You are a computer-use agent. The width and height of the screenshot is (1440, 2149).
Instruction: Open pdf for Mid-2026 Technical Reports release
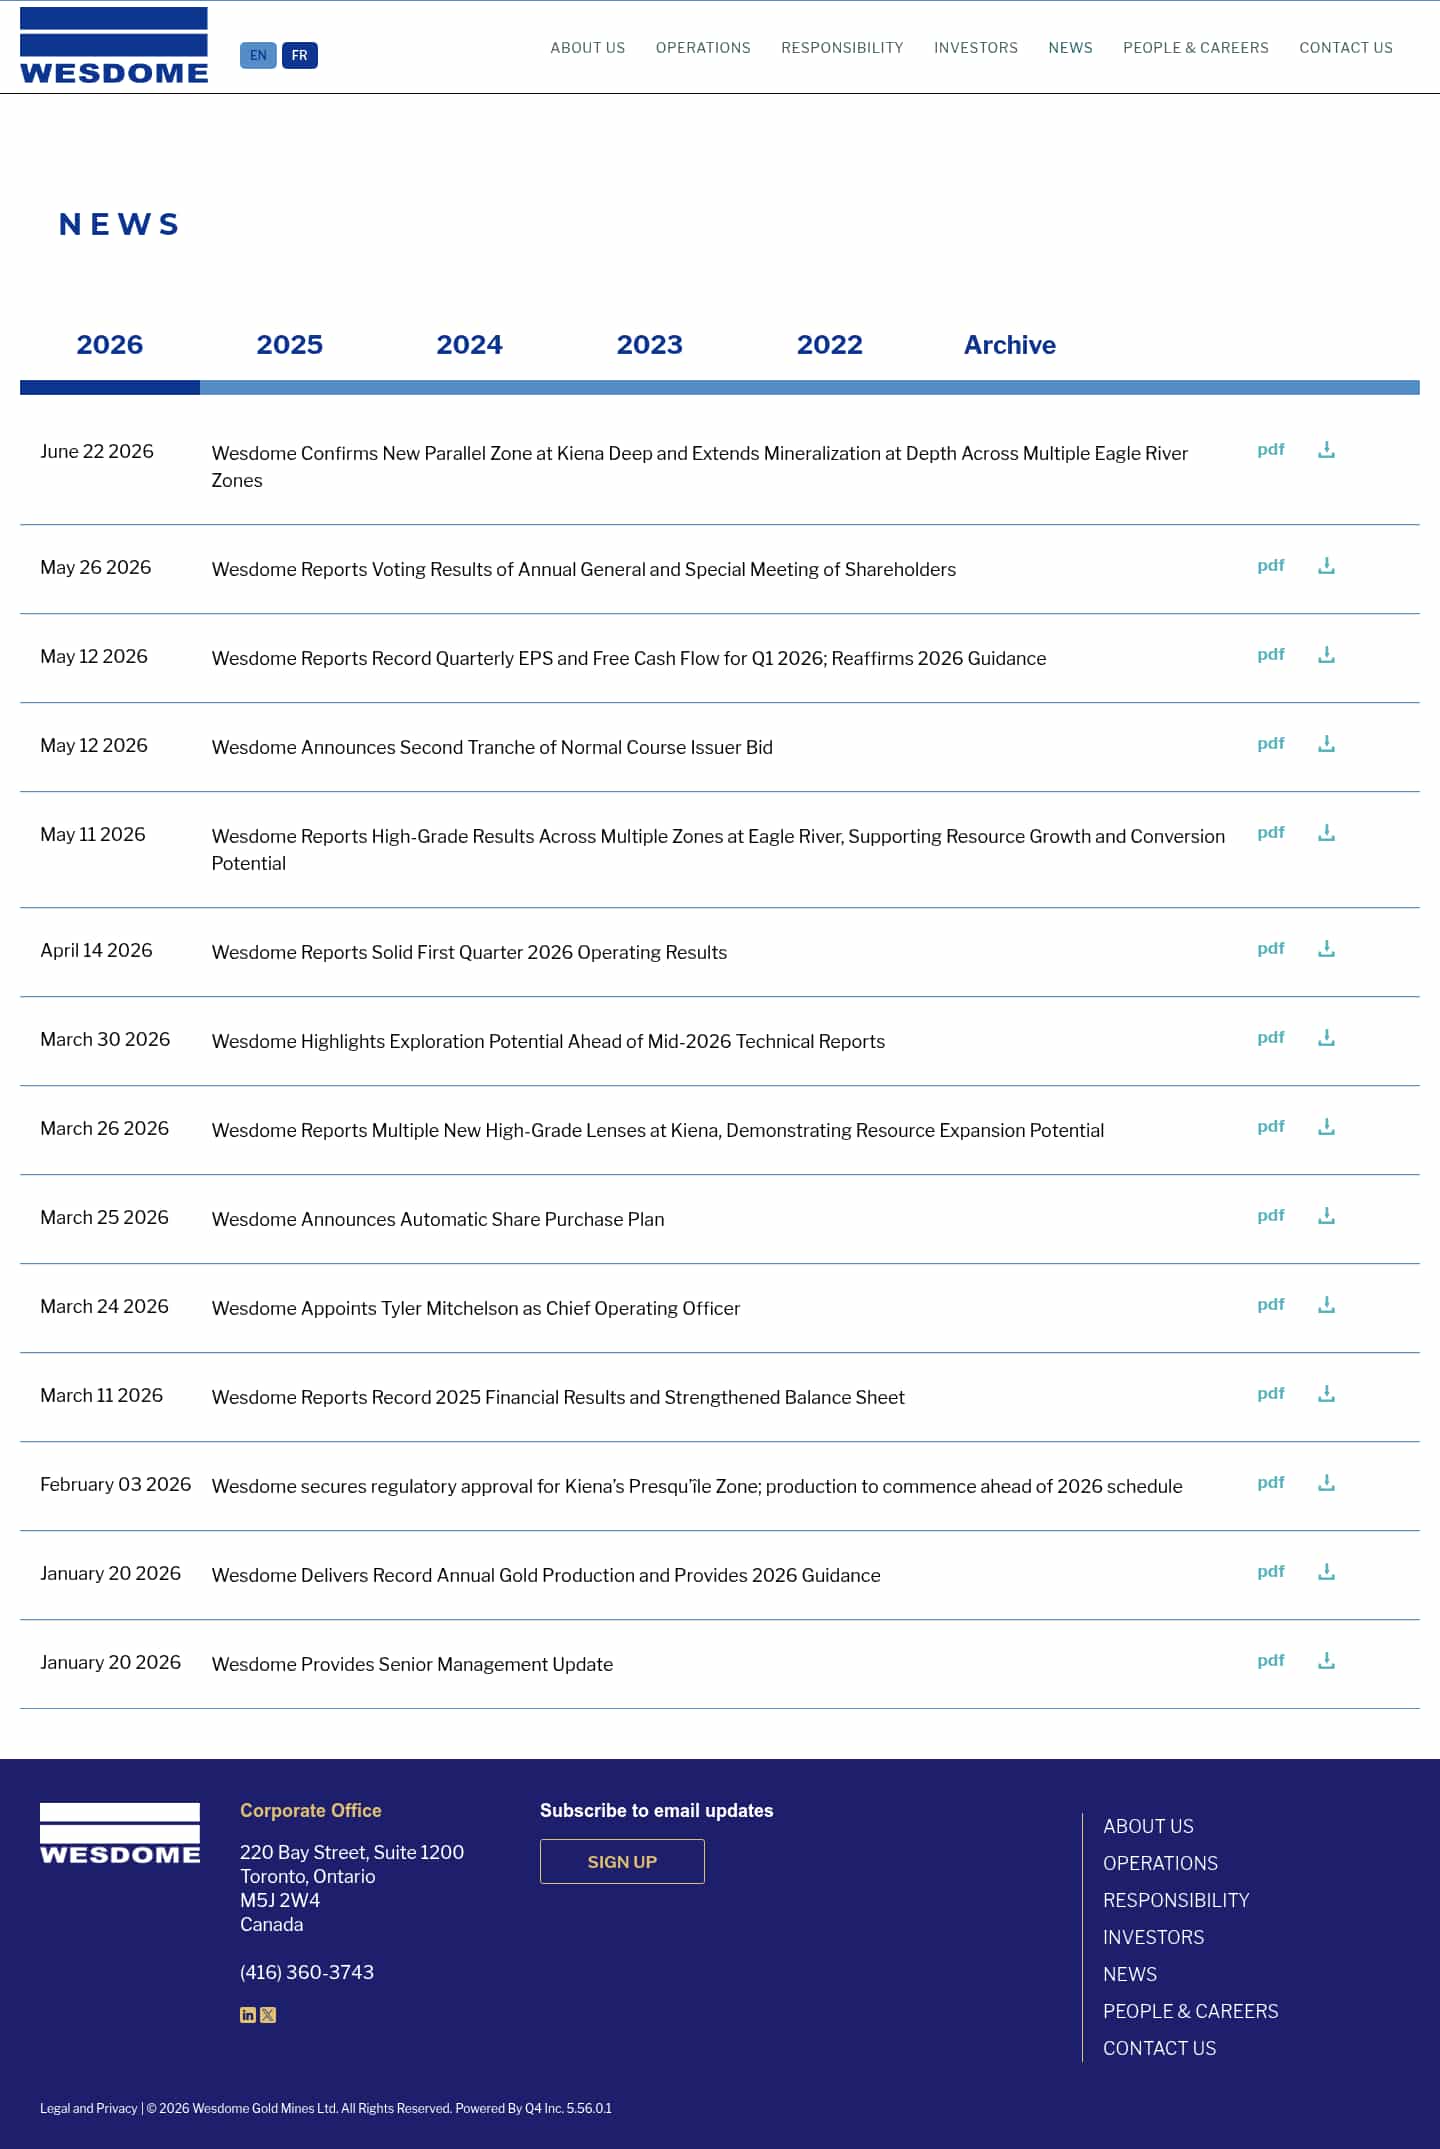(1271, 1038)
